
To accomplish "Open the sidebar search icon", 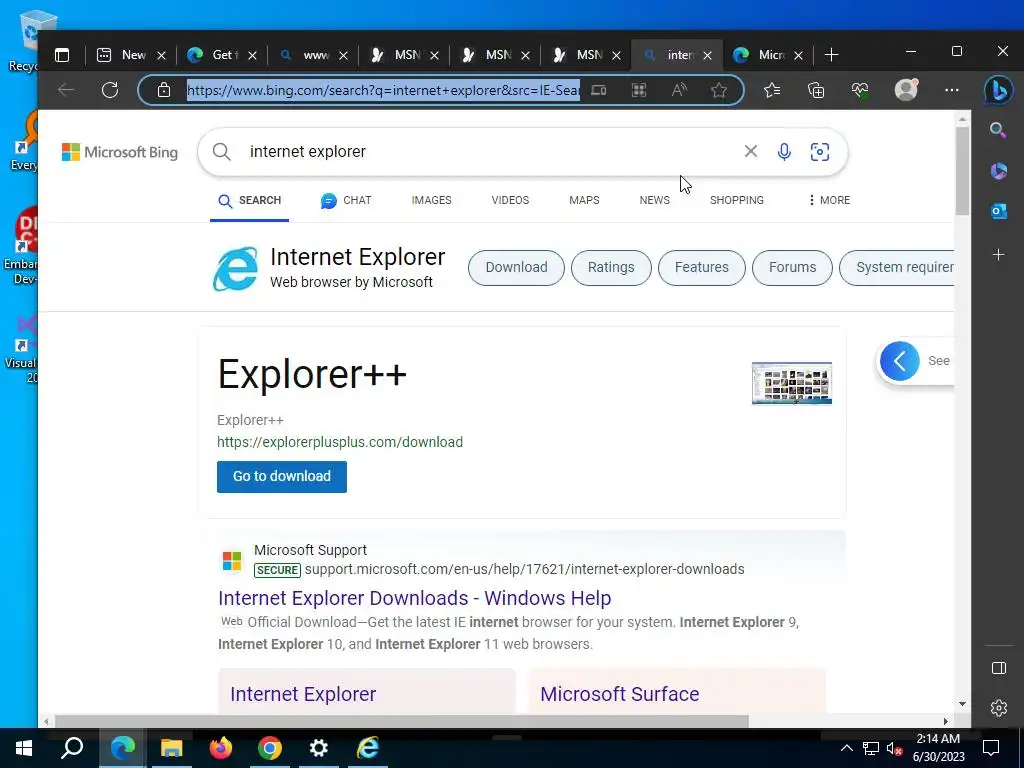I will coord(998,130).
